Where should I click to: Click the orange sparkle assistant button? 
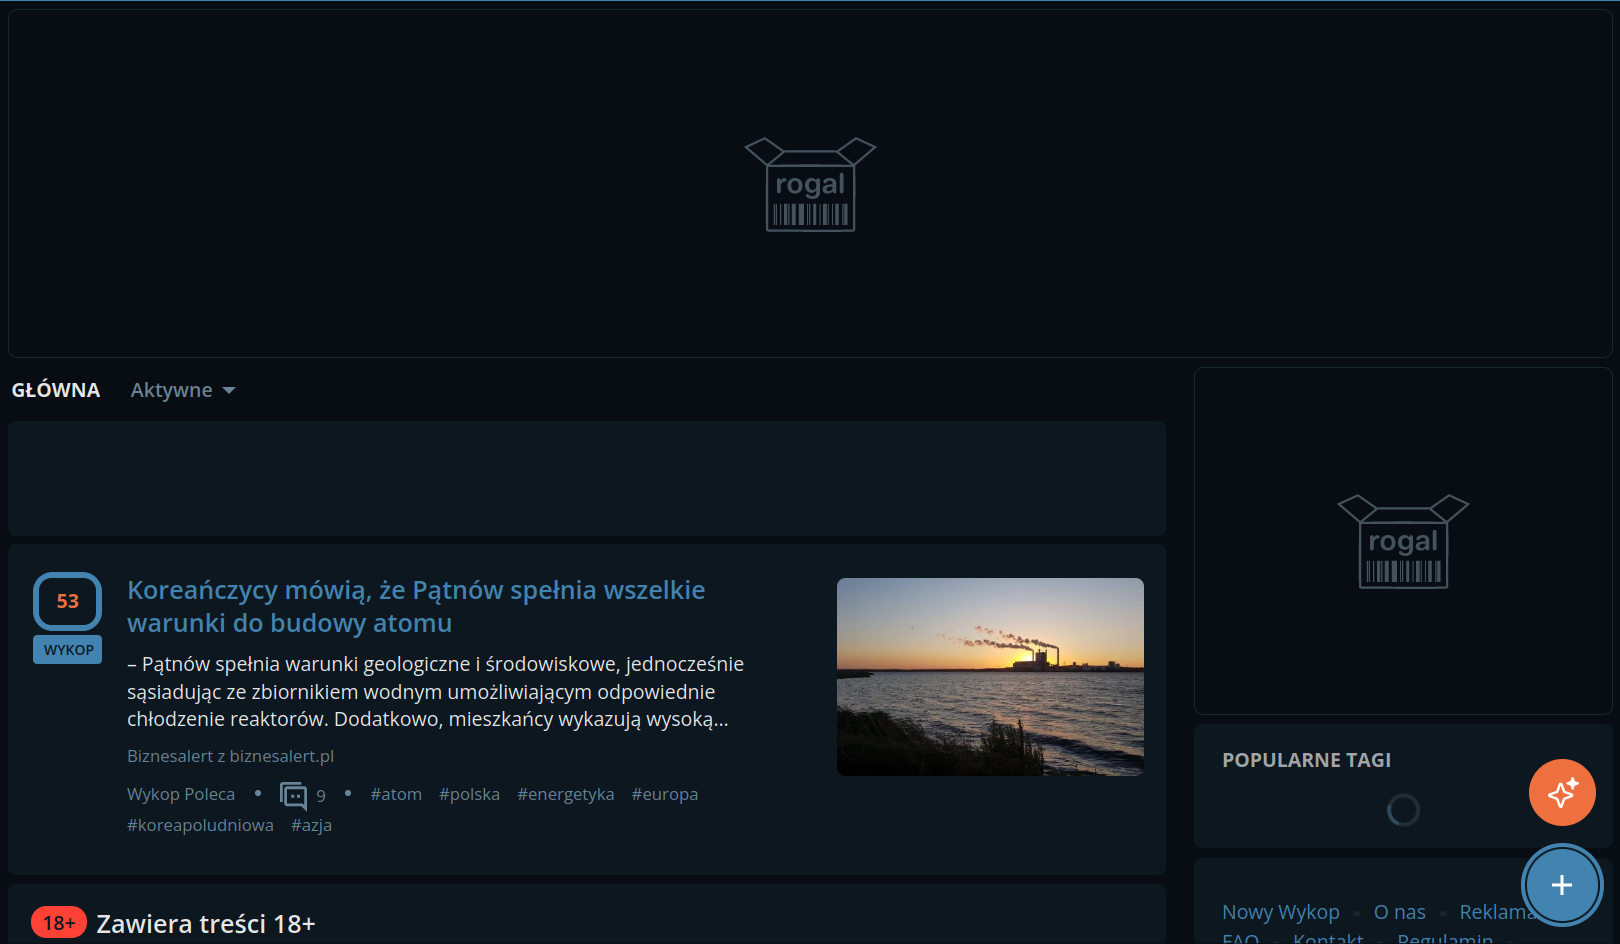[1561, 793]
